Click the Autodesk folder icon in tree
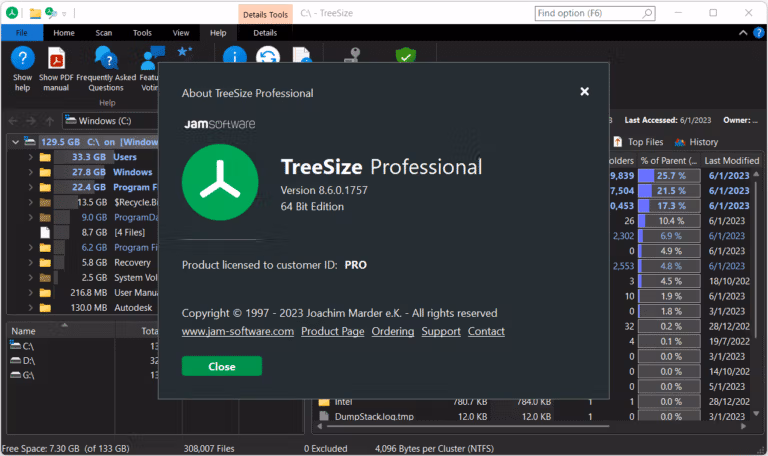This screenshot has height=456, width=768. pyautogui.click(x=45, y=308)
